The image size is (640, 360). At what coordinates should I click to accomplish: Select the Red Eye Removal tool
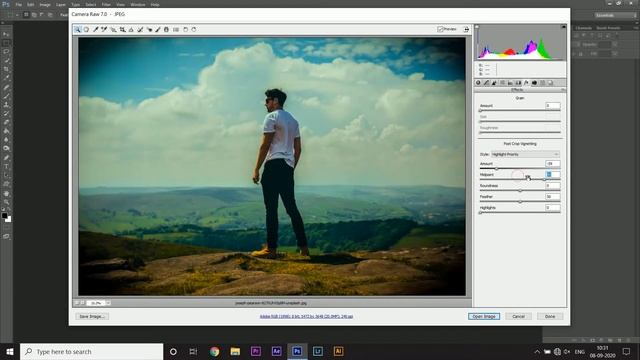pos(149,29)
